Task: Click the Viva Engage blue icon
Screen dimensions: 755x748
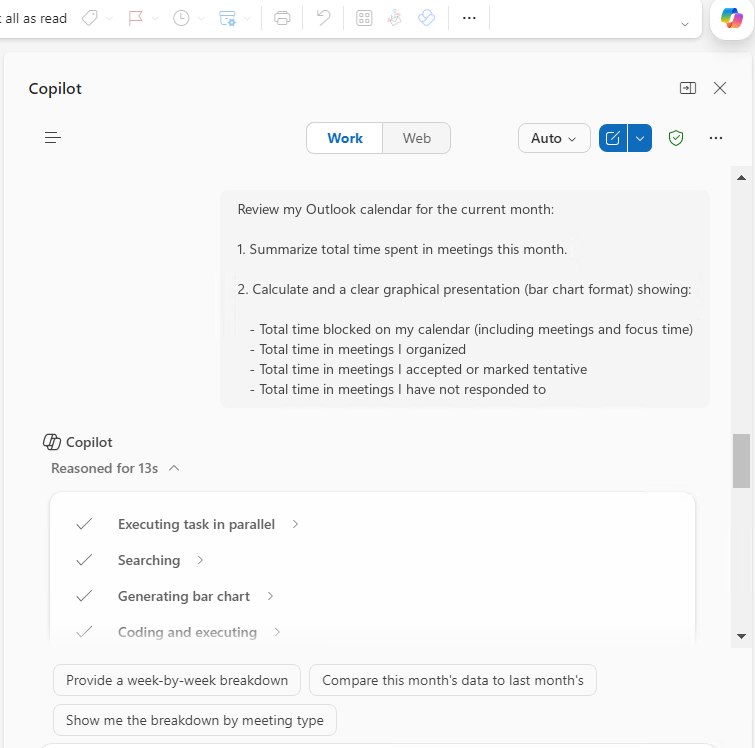Action: (x=426, y=18)
